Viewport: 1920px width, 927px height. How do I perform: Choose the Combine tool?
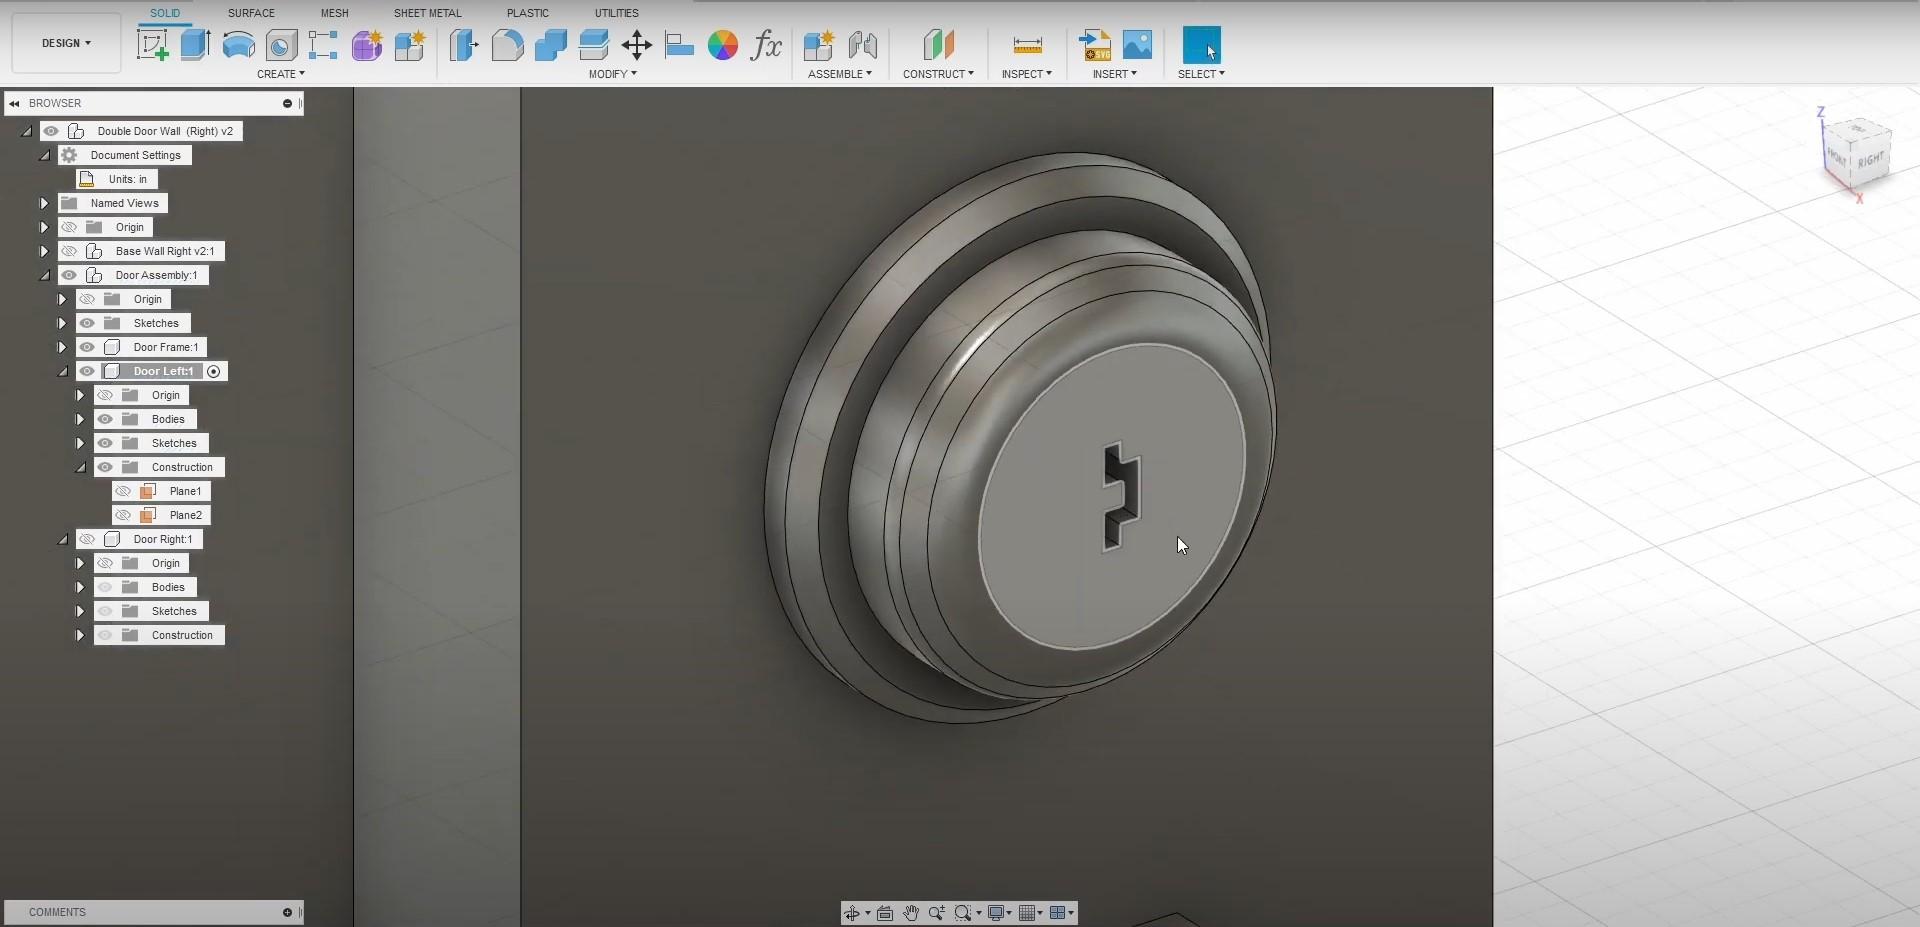[x=550, y=45]
